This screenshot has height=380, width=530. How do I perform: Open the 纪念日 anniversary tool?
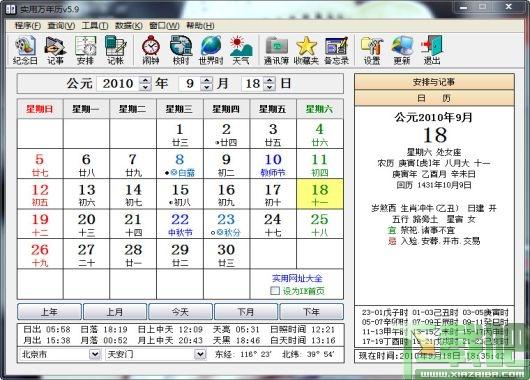25,50
